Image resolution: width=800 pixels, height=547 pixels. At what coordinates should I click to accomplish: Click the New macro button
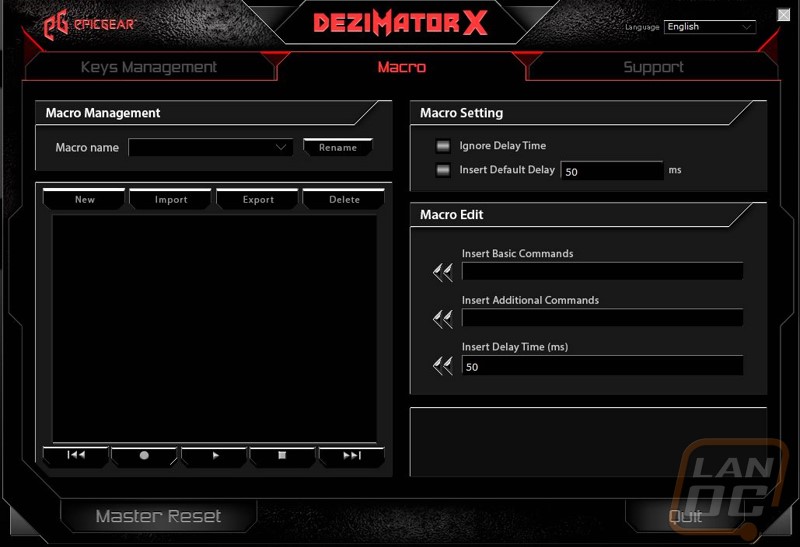coord(85,199)
